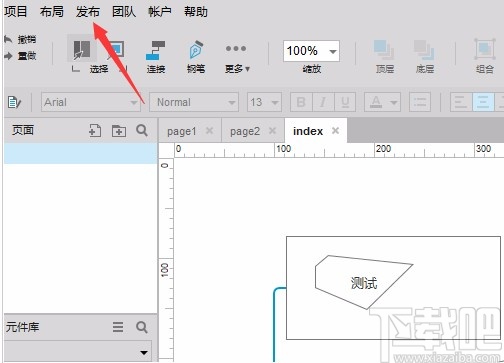This screenshot has width=504, height=363.
Task: Open the 更多 tools dropdown
Action: point(237,58)
